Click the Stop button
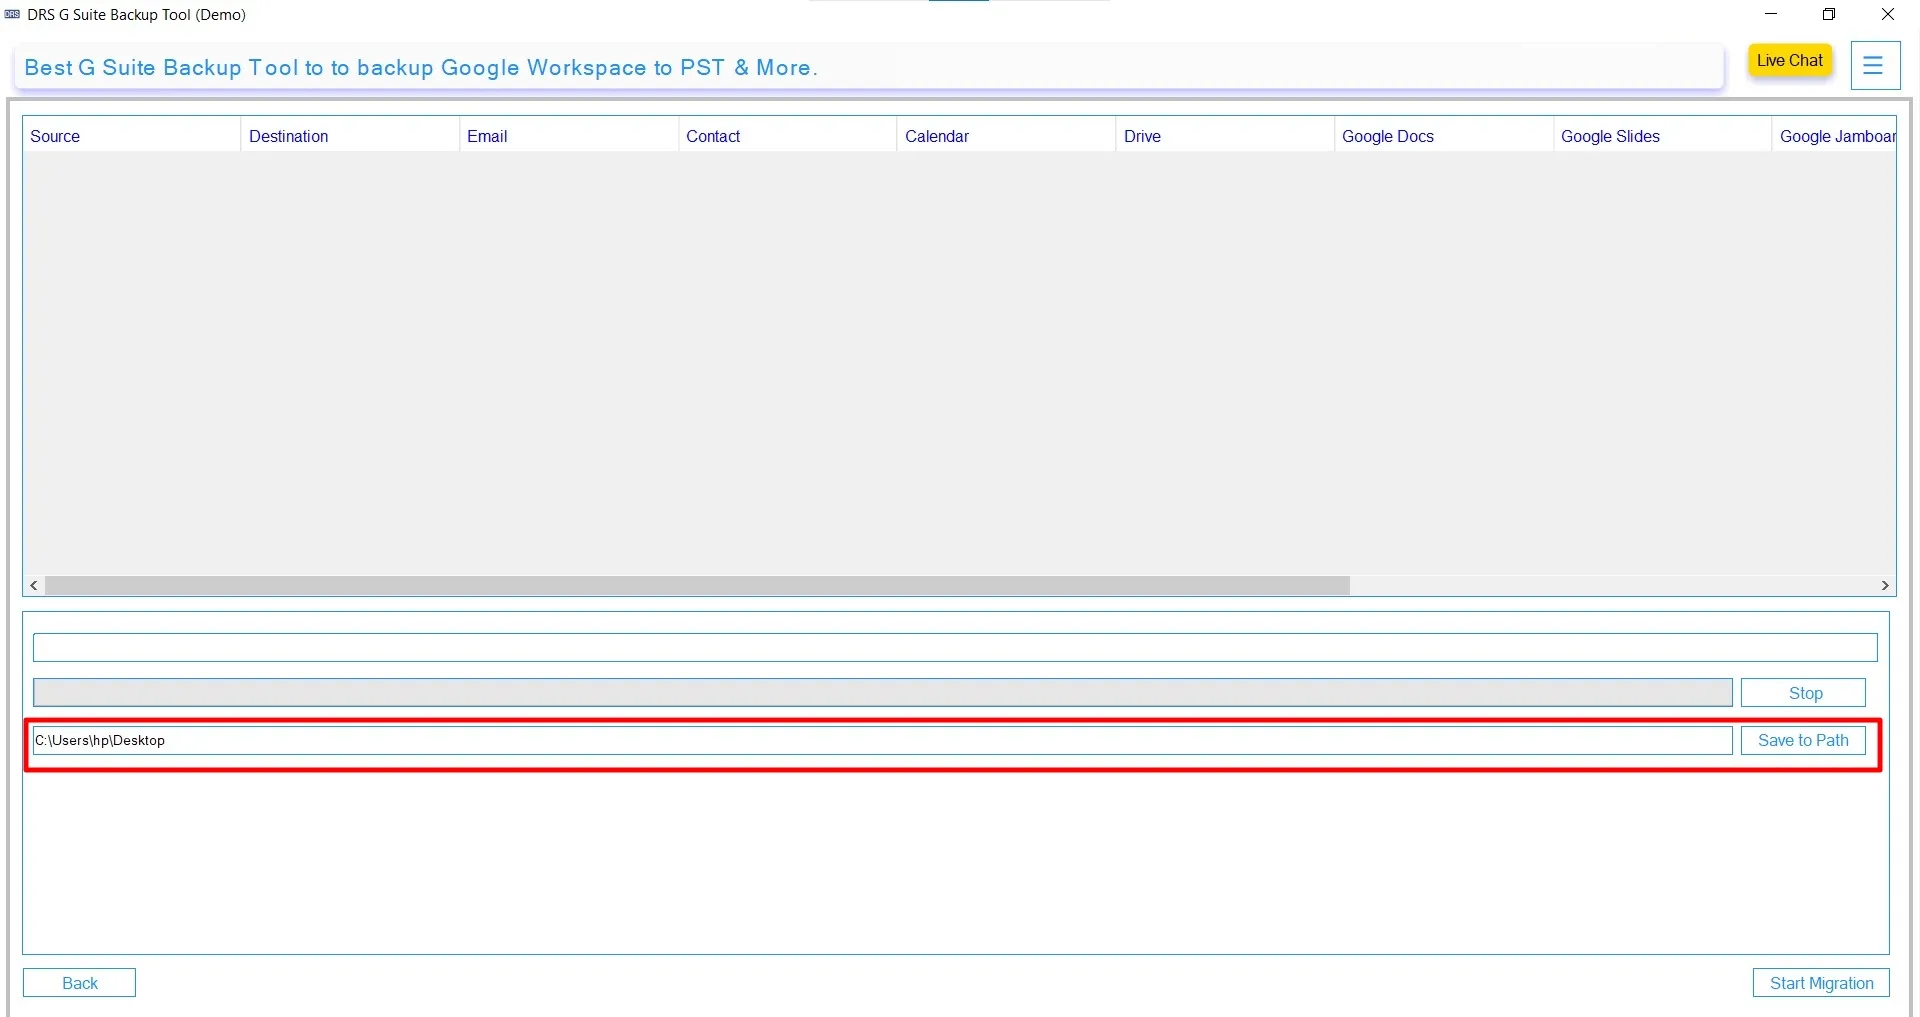 [x=1804, y=693]
